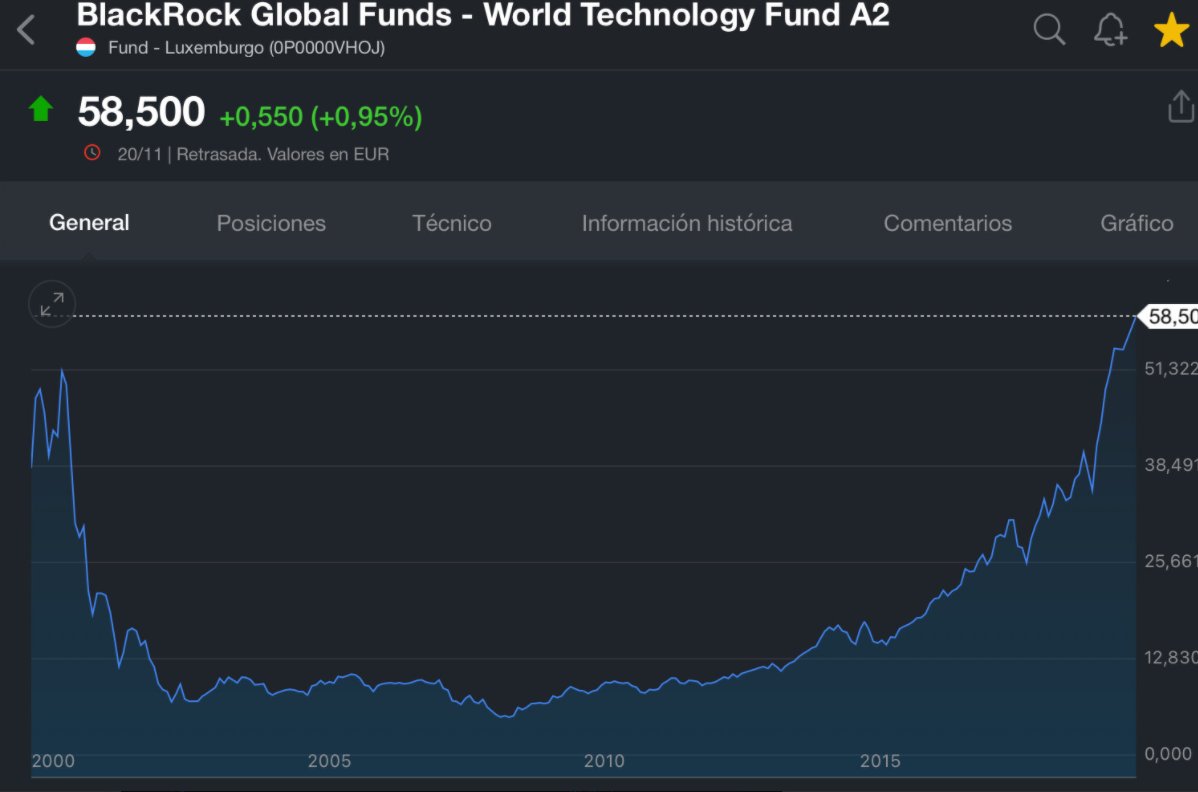The width and height of the screenshot is (1198, 792).
Task: Click the 2015 label on chart axis
Action: pyautogui.click(x=880, y=761)
